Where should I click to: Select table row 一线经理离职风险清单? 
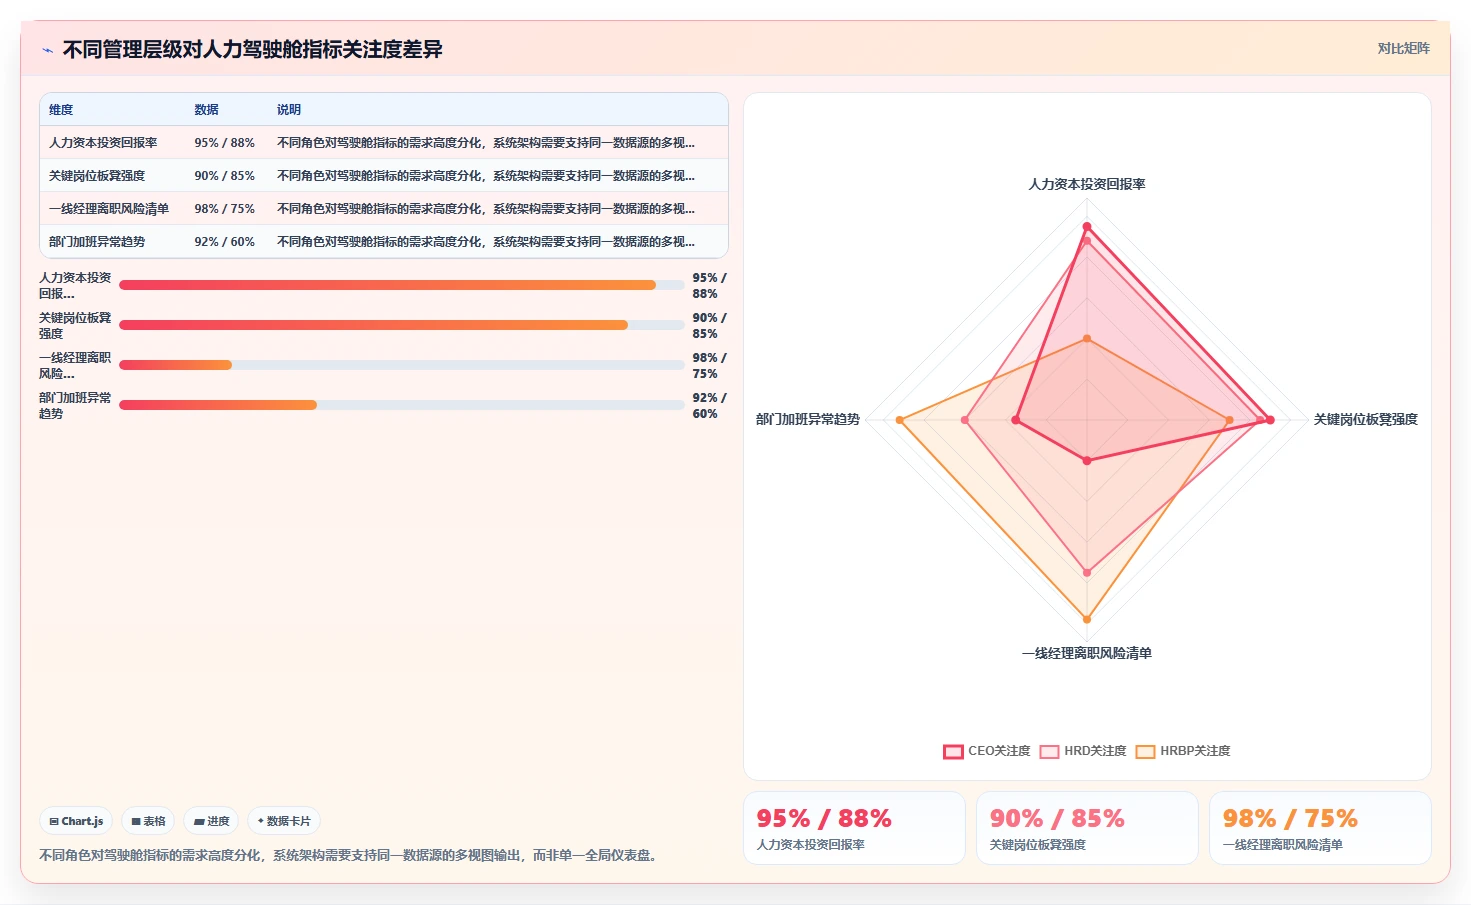click(384, 209)
